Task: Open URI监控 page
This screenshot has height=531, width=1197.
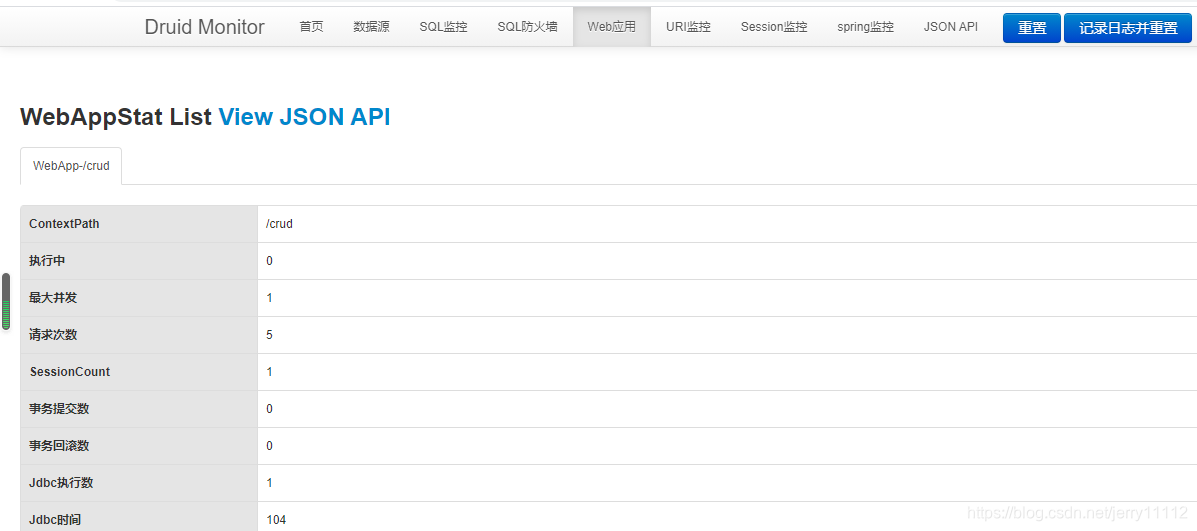Action: pos(688,27)
